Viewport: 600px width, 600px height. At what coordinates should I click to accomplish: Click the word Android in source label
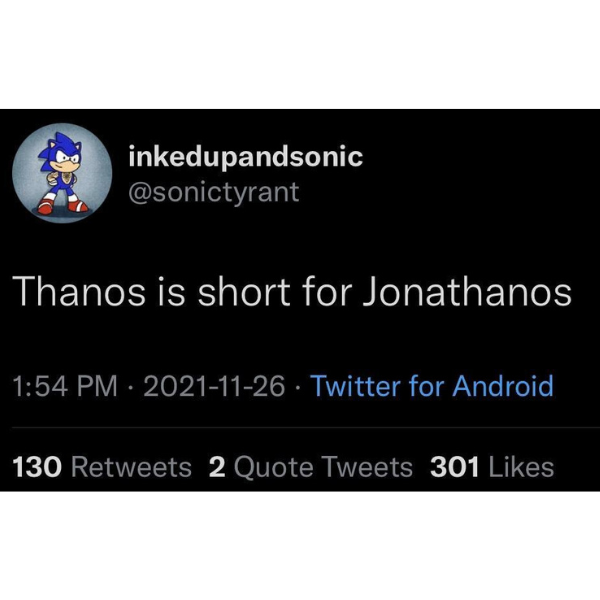coord(502,386)
